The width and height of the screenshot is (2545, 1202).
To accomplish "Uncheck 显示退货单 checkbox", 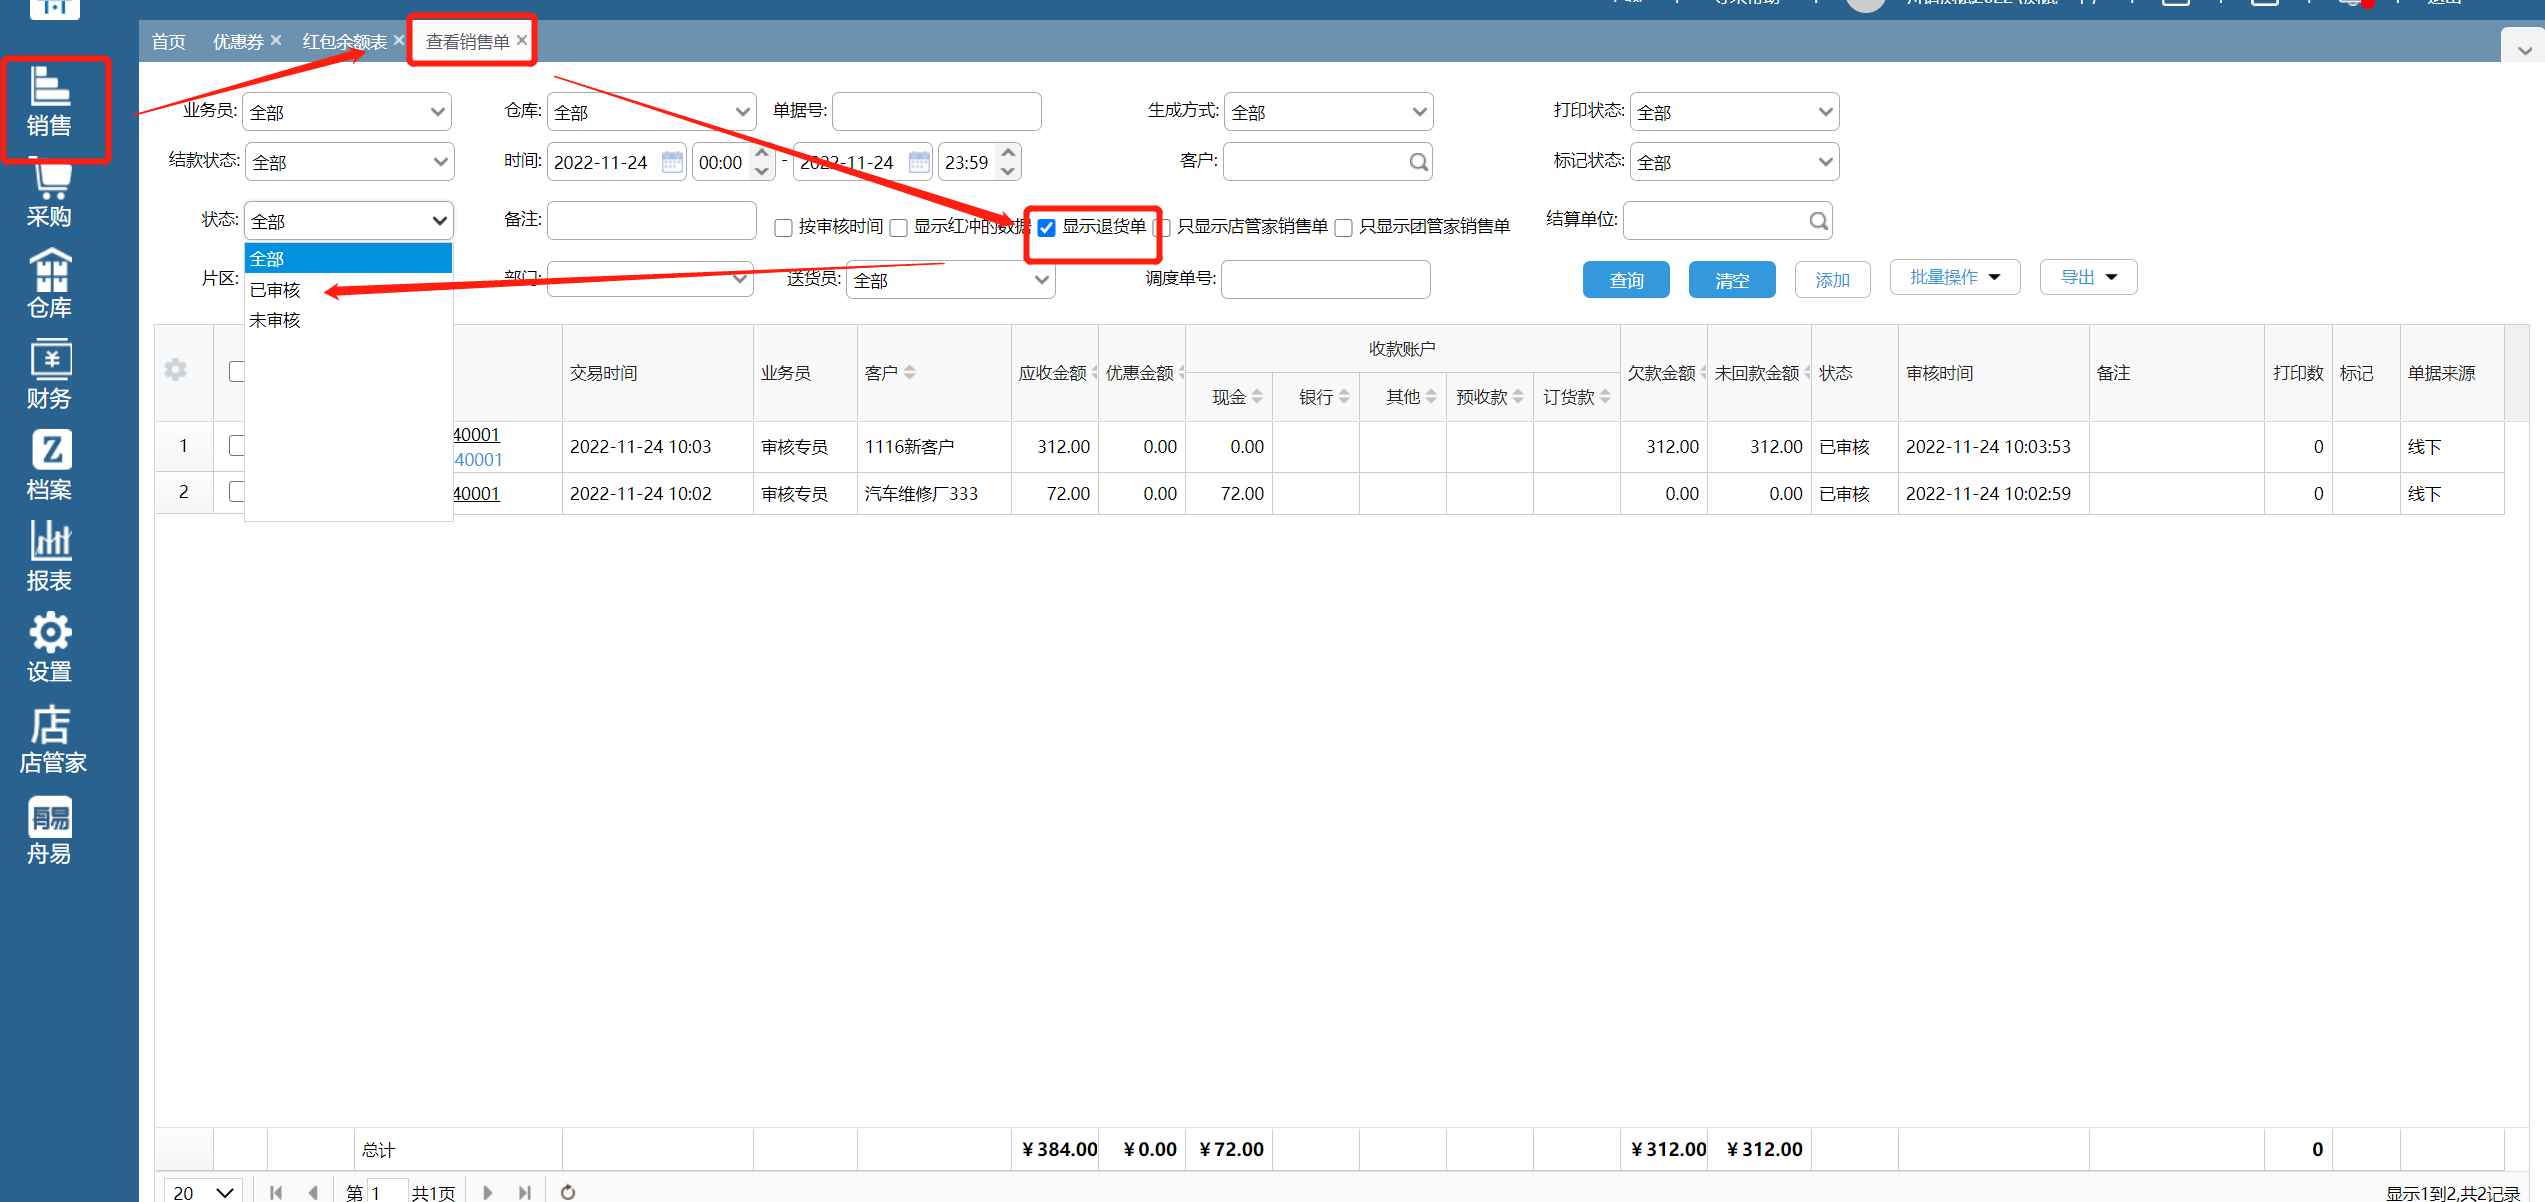I will pyautogui.click(x=1047, y=228).
